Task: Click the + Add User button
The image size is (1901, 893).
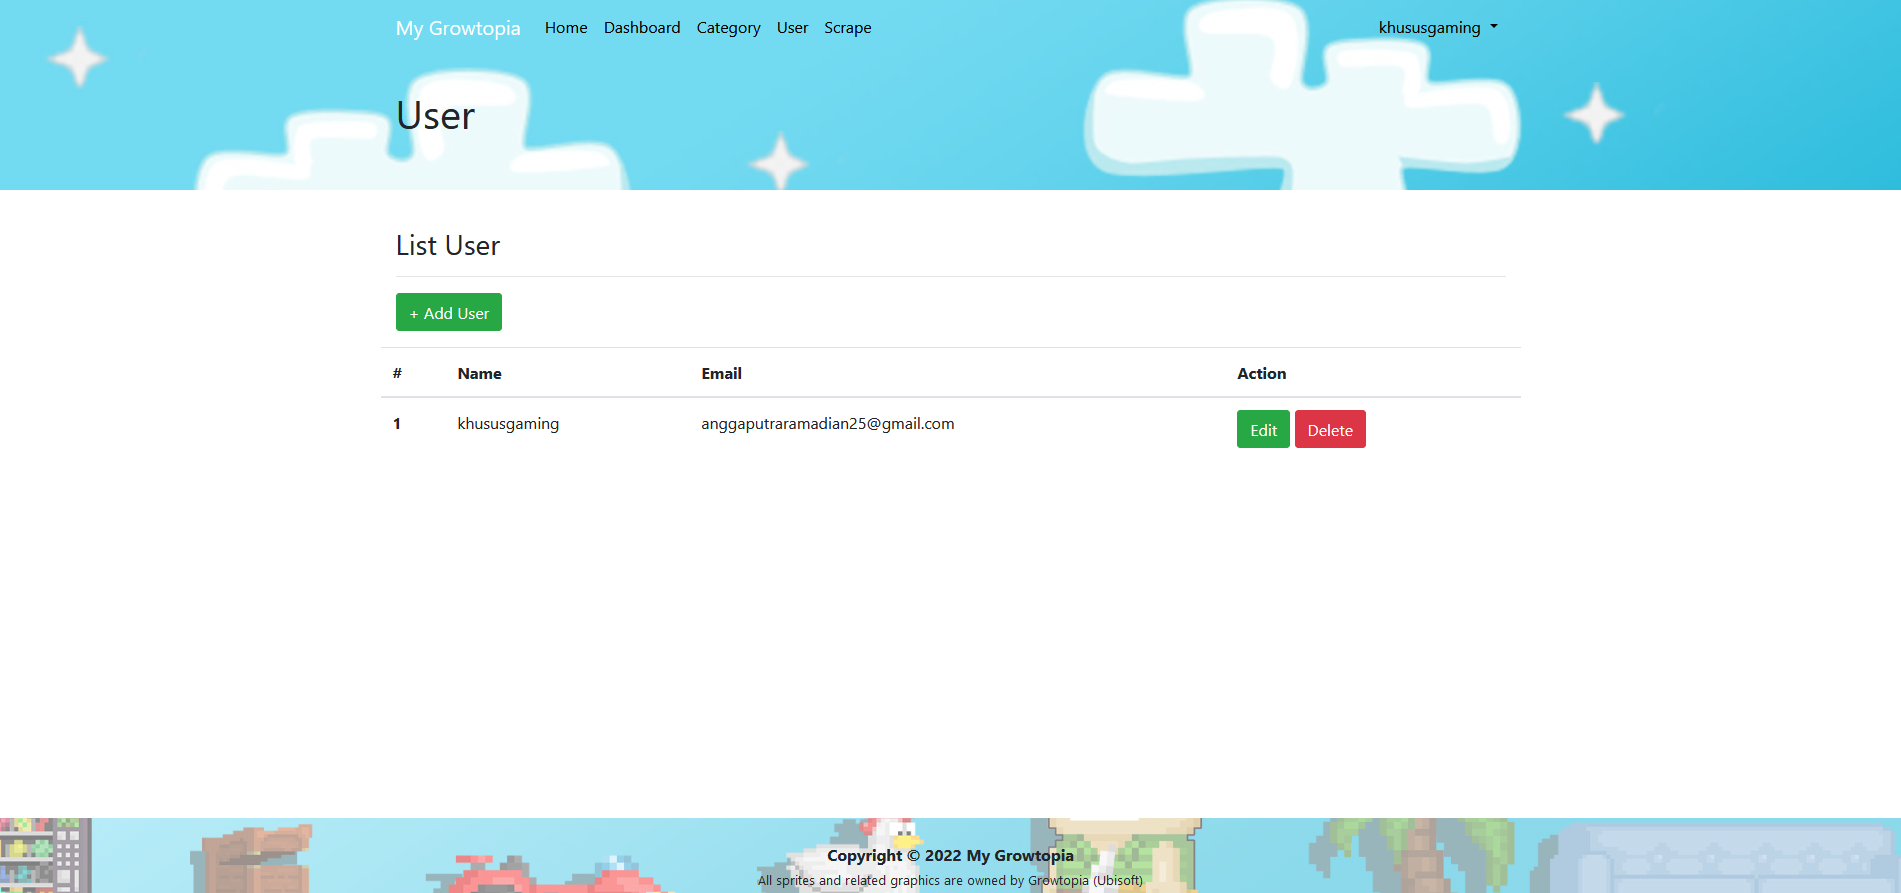Action: pos(449,312)
